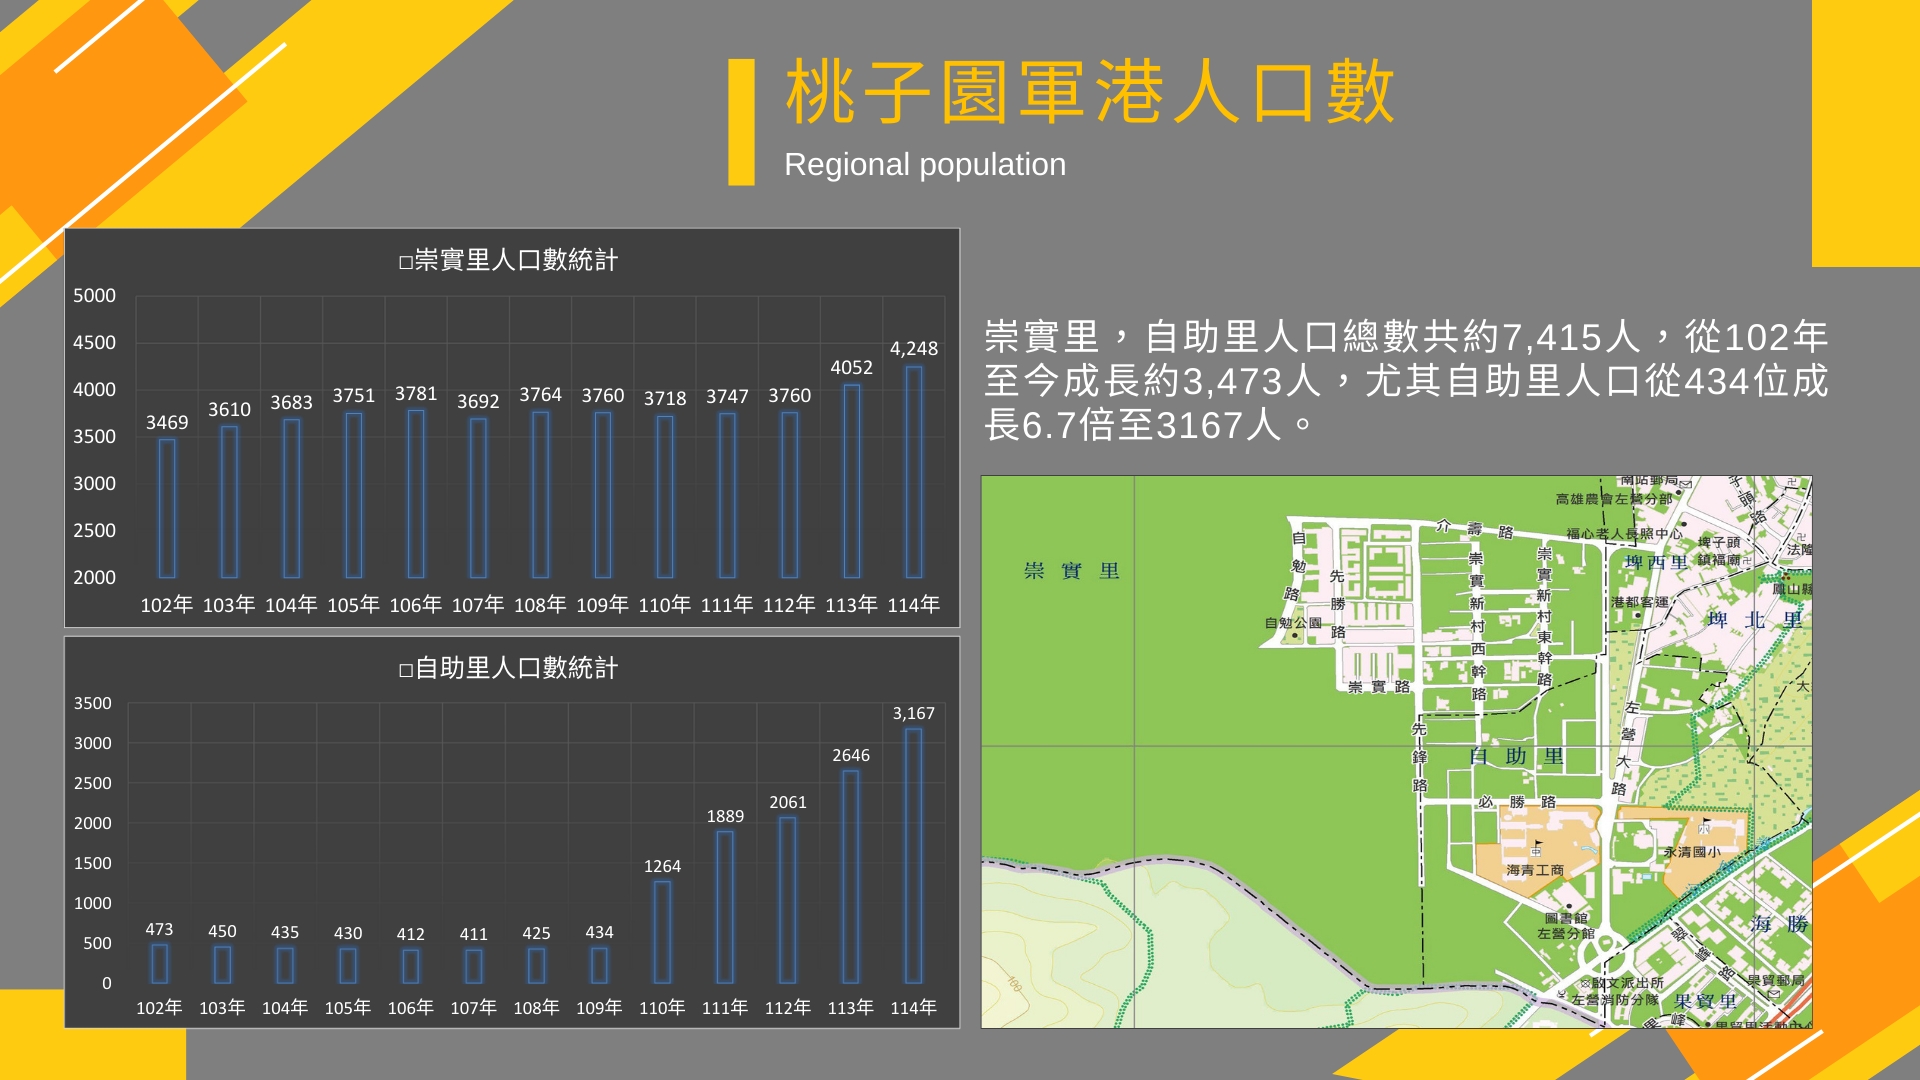Click 自助里 label on the map
1920x1080 pixels.
[x=1516, y=756]
